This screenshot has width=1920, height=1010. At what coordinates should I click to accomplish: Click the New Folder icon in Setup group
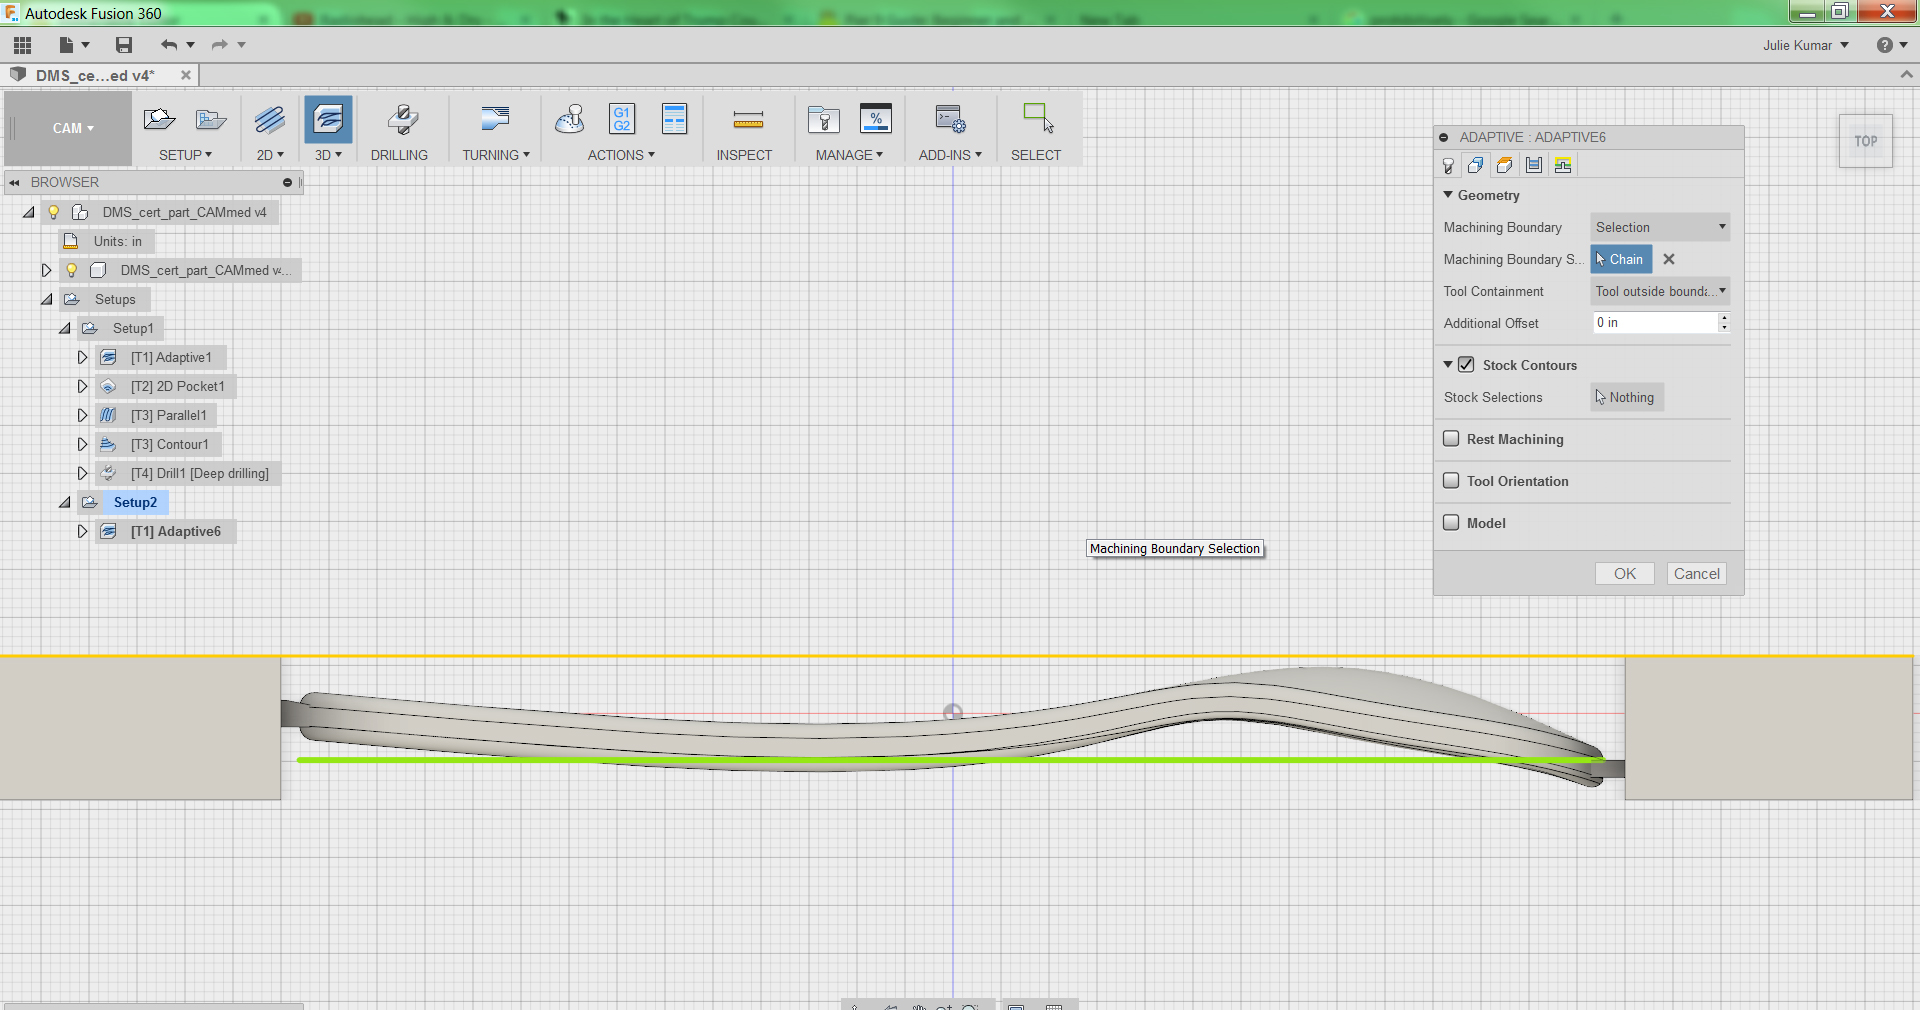click(210, 120)
